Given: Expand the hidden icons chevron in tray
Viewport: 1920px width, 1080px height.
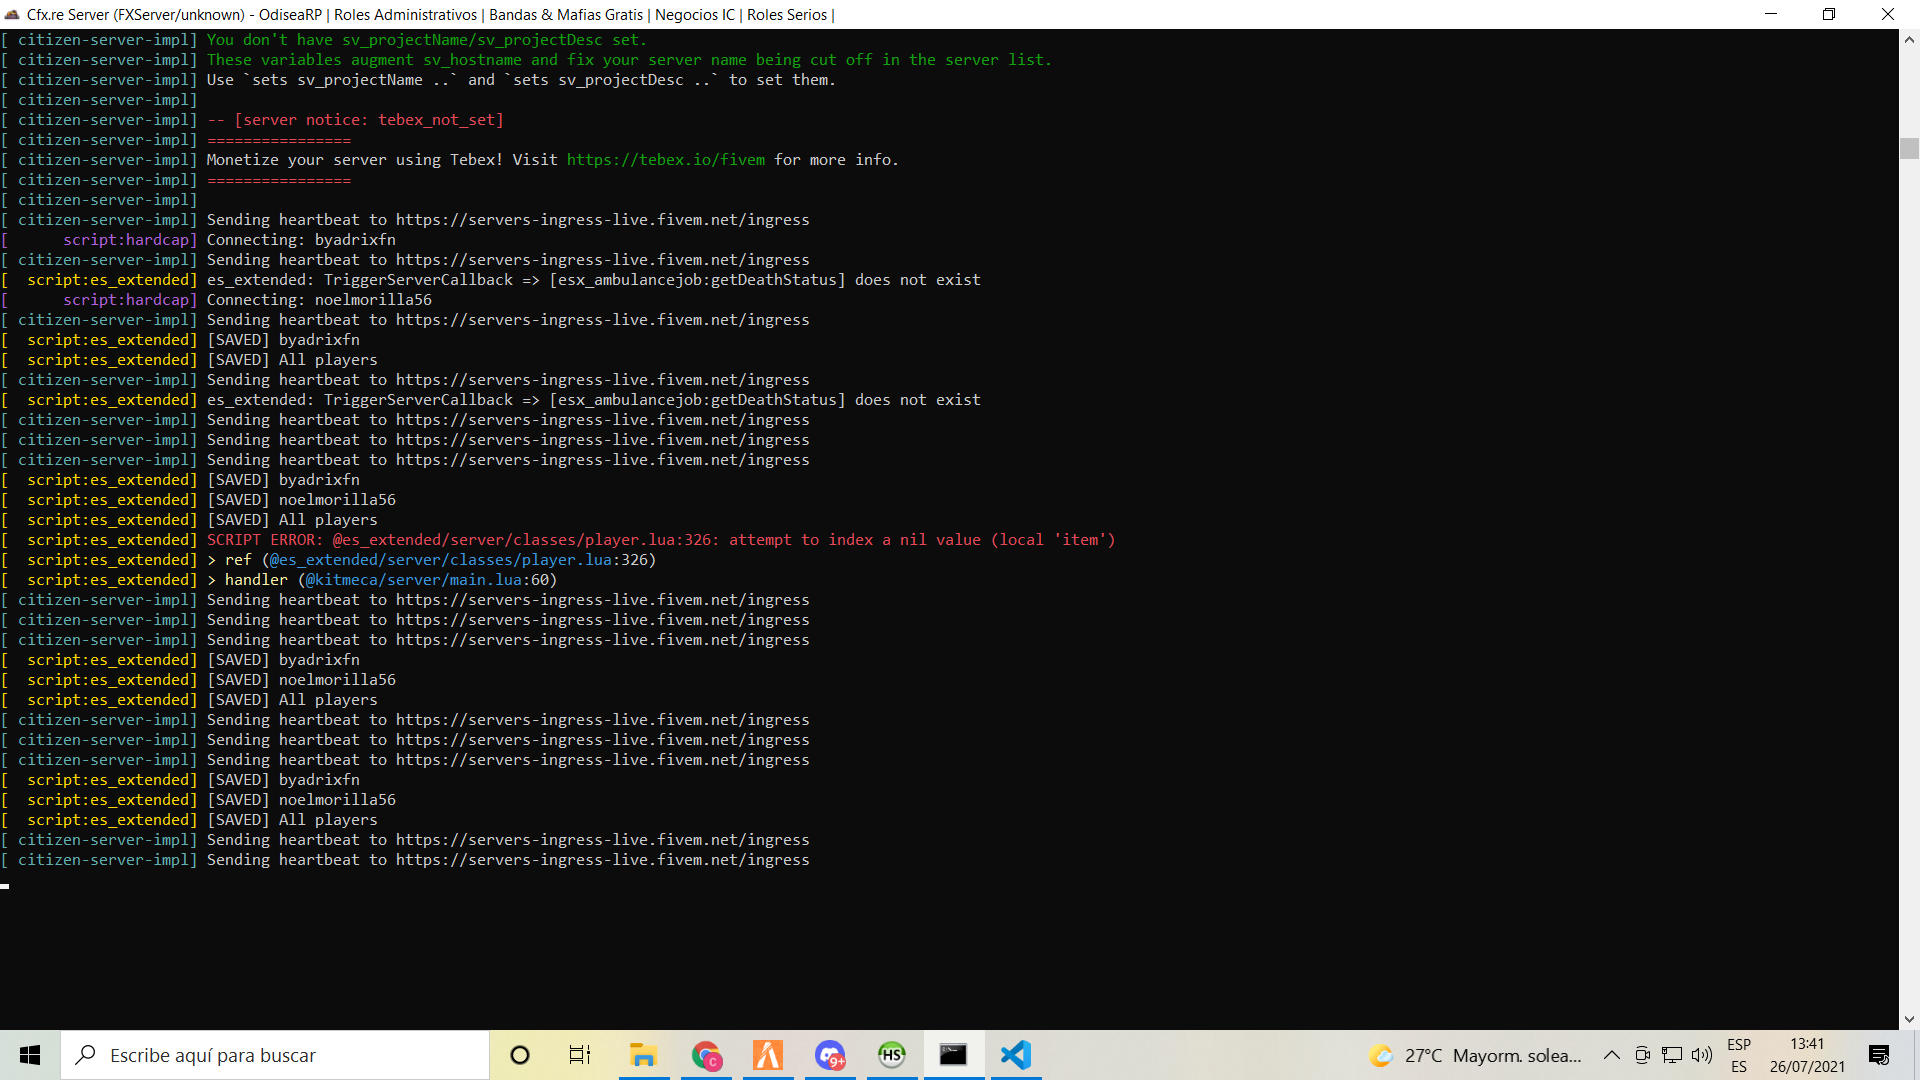Looking at the screenshot, I should click(x=1612, y=1055).
